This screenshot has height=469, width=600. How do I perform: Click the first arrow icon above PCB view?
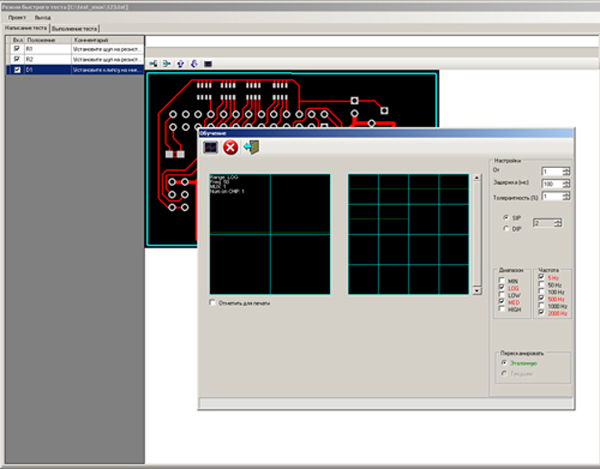(x=154, y=63)
